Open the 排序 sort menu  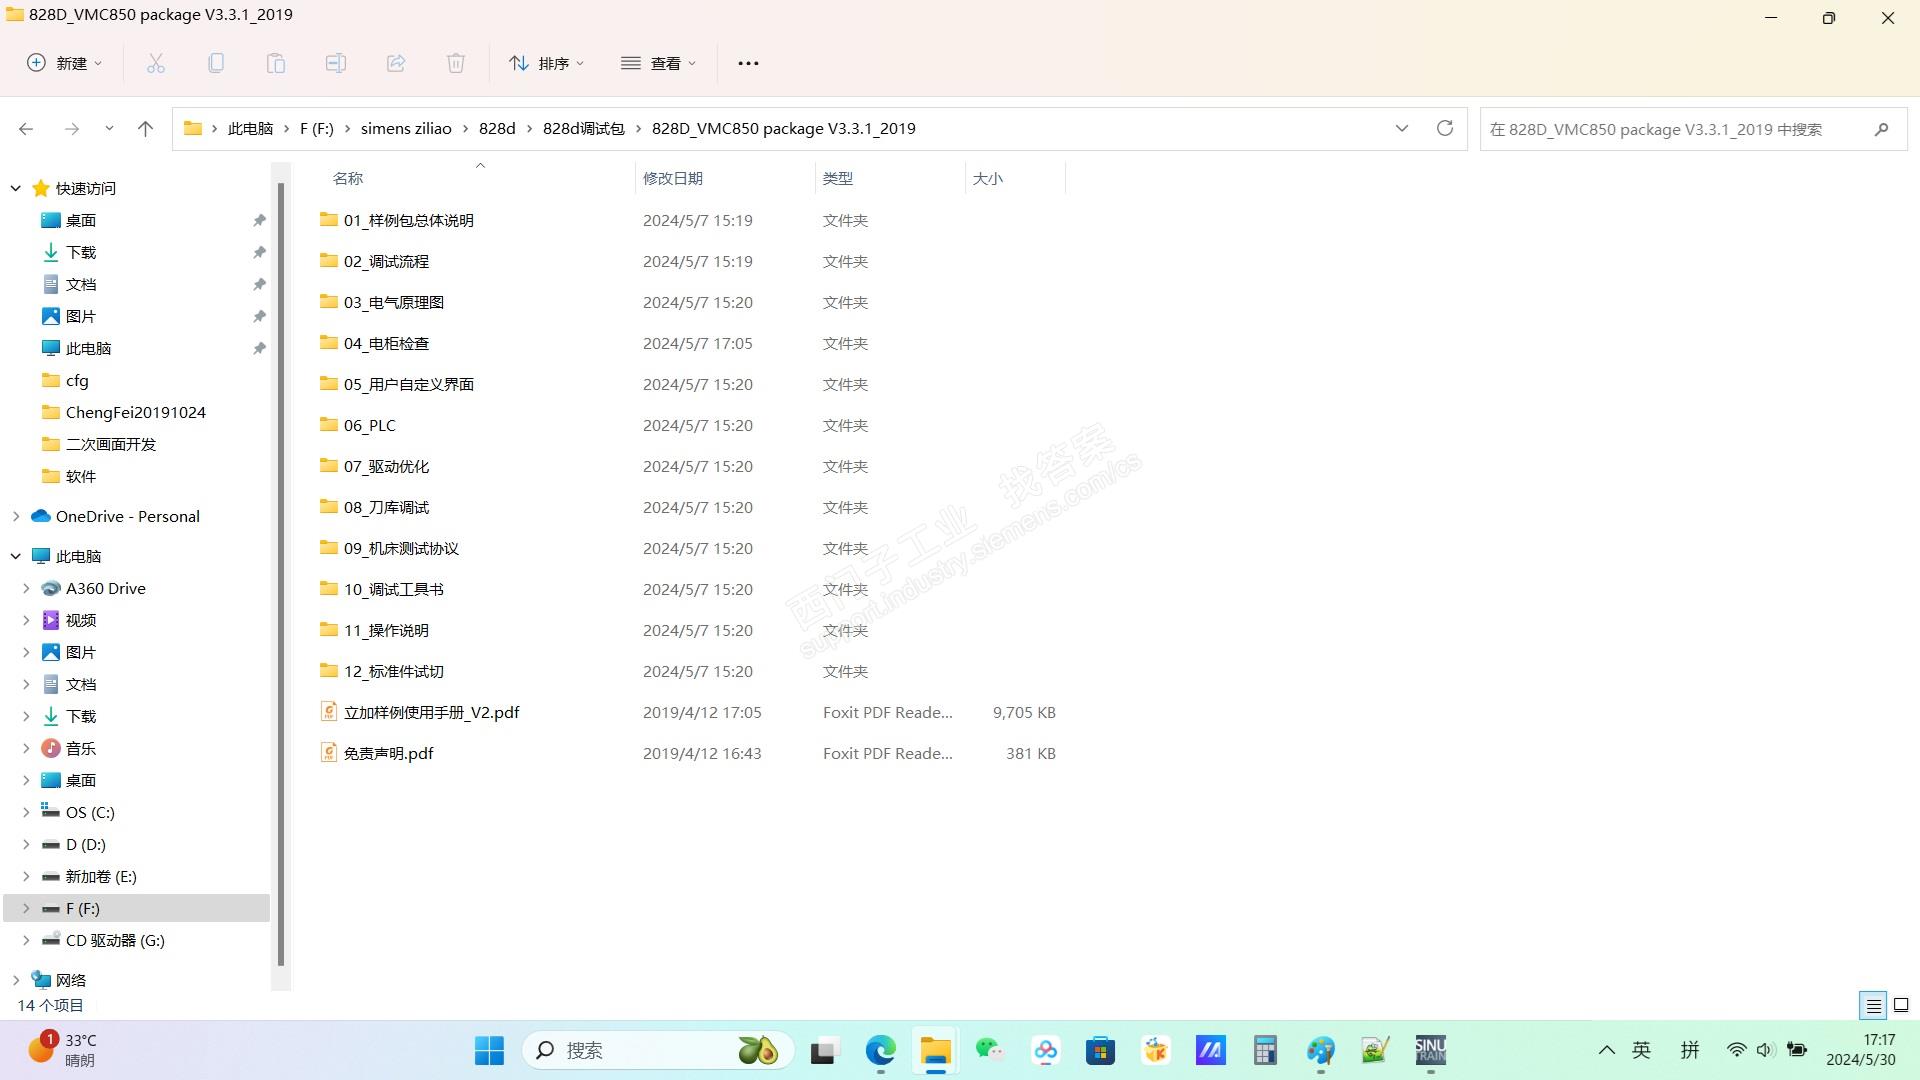pyautogui.click(x=546, y=63)
